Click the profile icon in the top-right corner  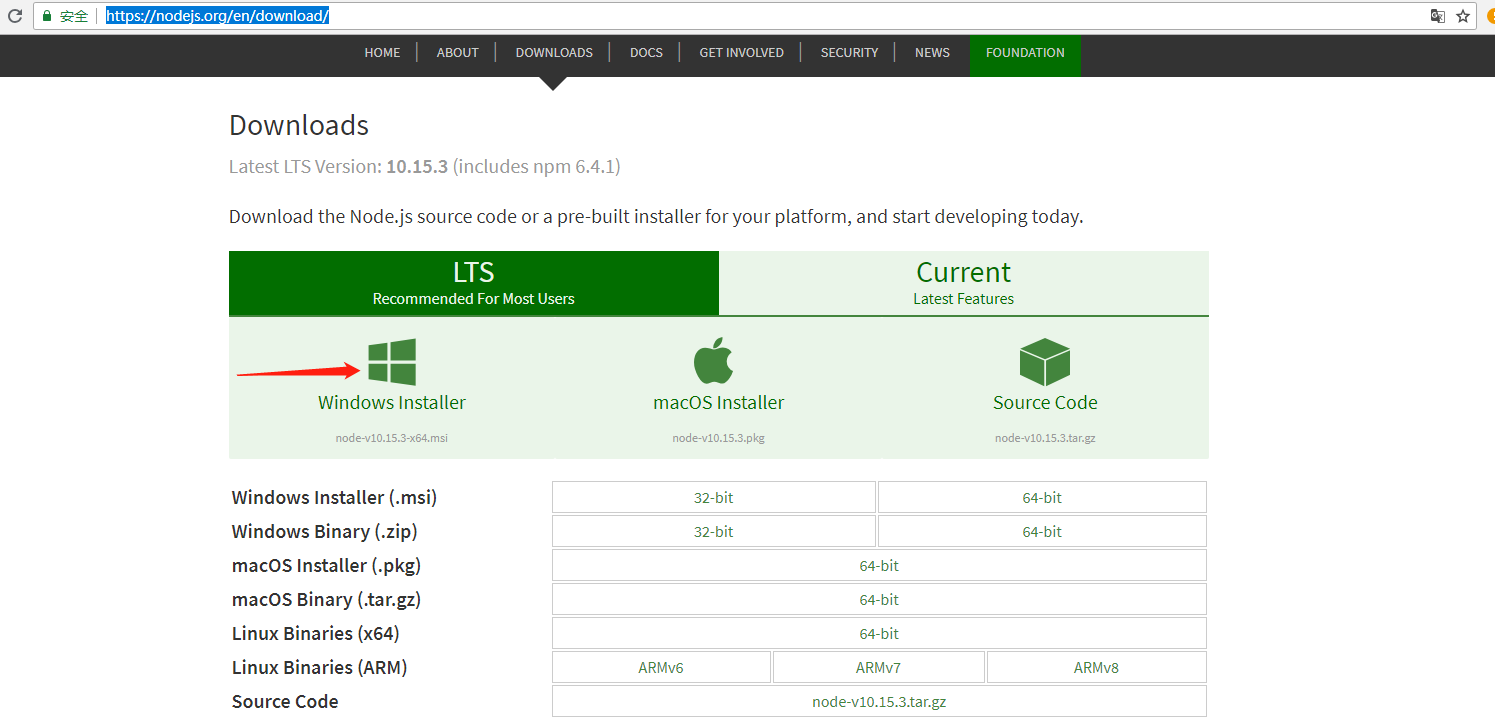pyautogui.click(x=1488, y=15)
